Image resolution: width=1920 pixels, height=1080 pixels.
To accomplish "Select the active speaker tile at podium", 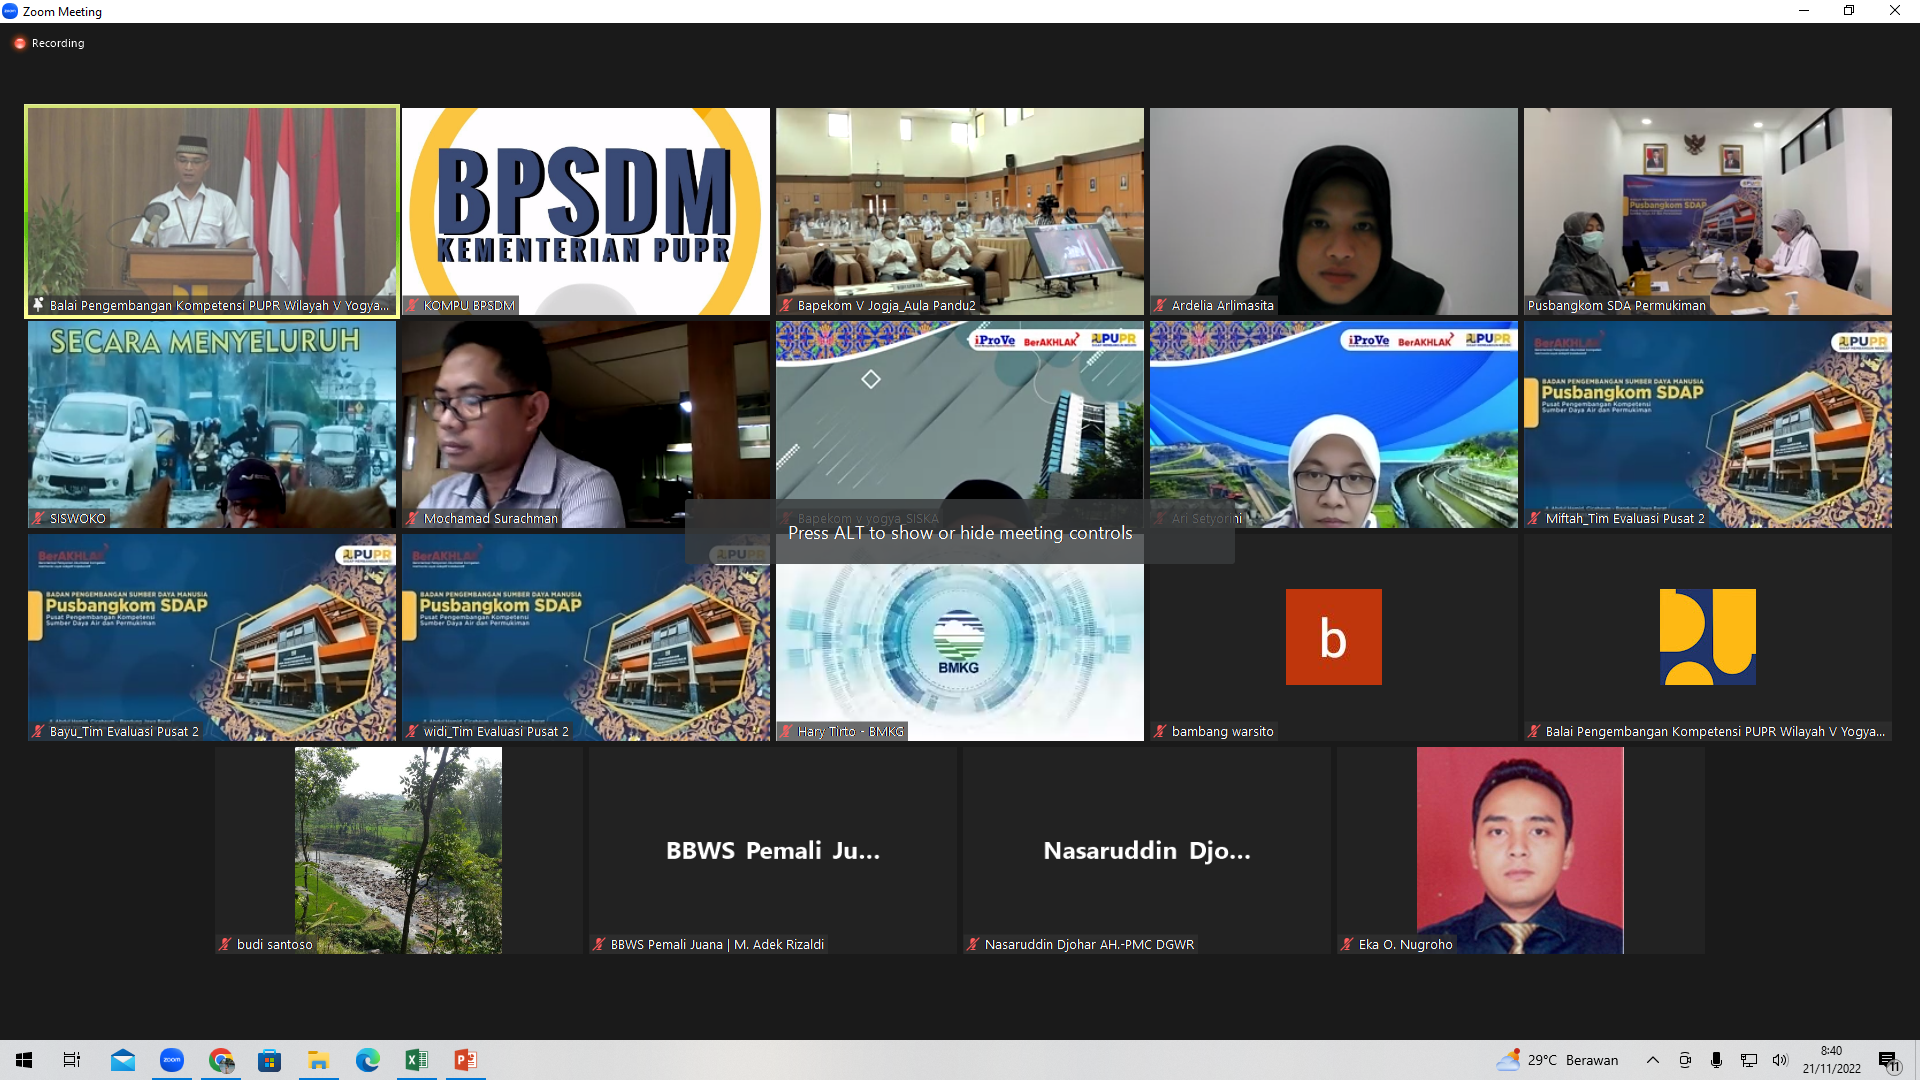I will click(x=212, y=212).
